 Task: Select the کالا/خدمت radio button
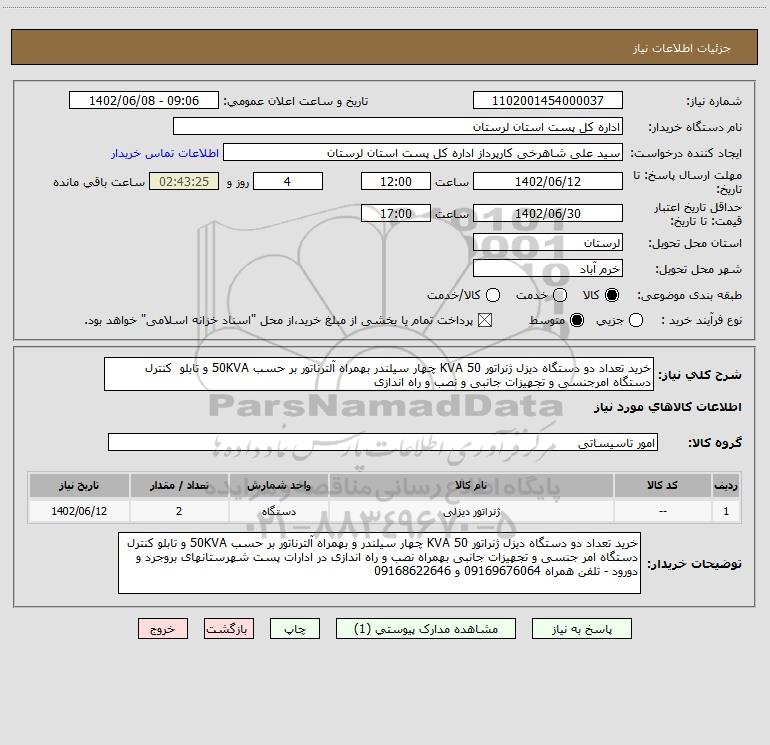pos(493,295)
